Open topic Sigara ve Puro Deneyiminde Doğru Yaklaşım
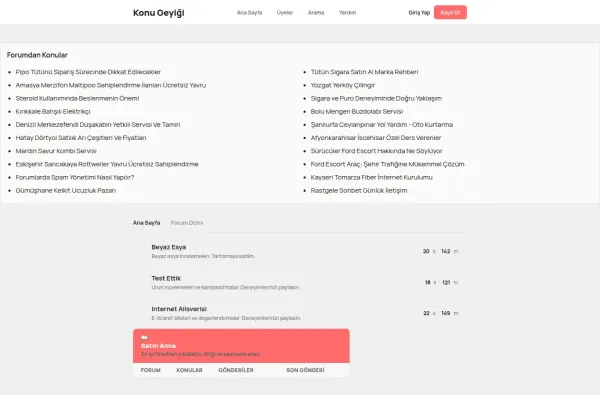 tap(376, 98)
